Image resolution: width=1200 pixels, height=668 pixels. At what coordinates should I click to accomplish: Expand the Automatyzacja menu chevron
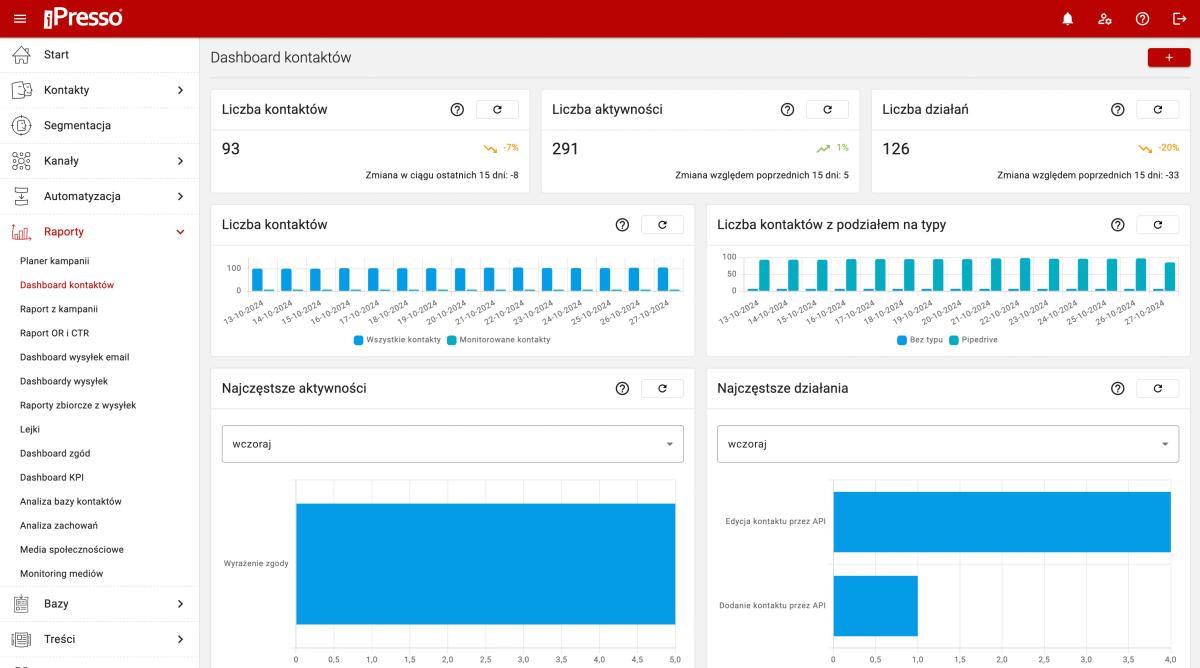click(180, 196)
